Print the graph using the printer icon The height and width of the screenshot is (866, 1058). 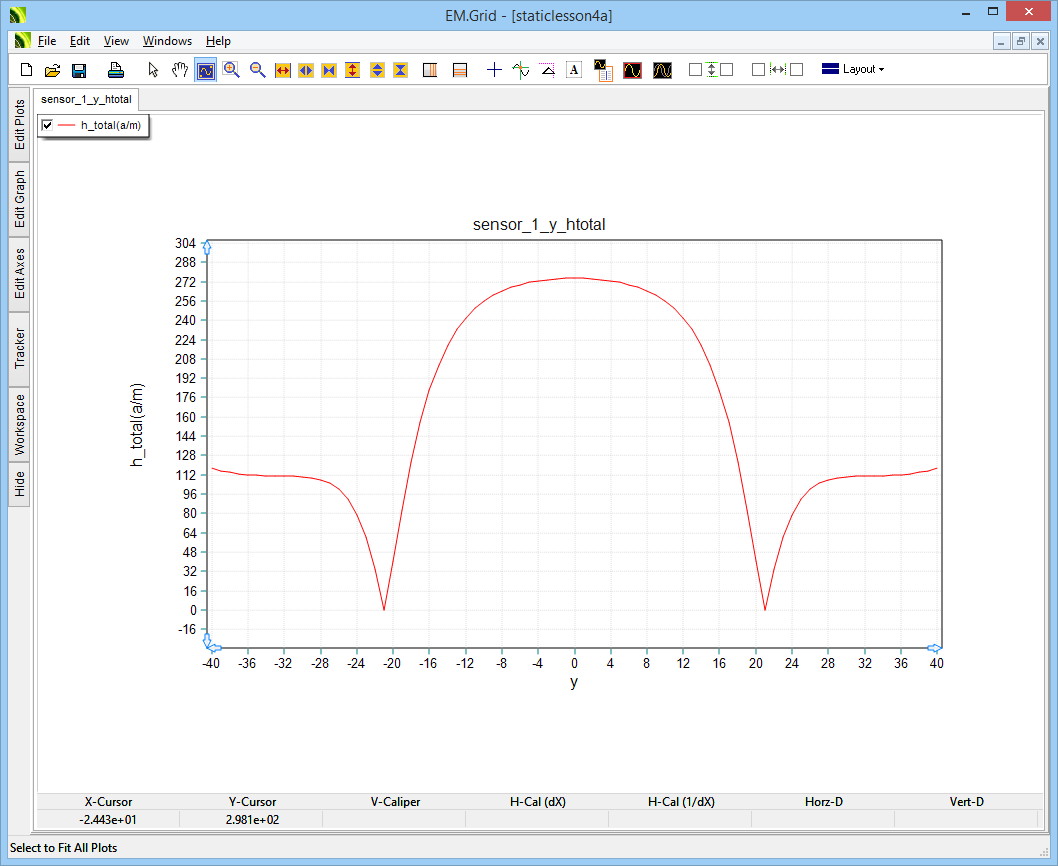click(x=116, y=70)
